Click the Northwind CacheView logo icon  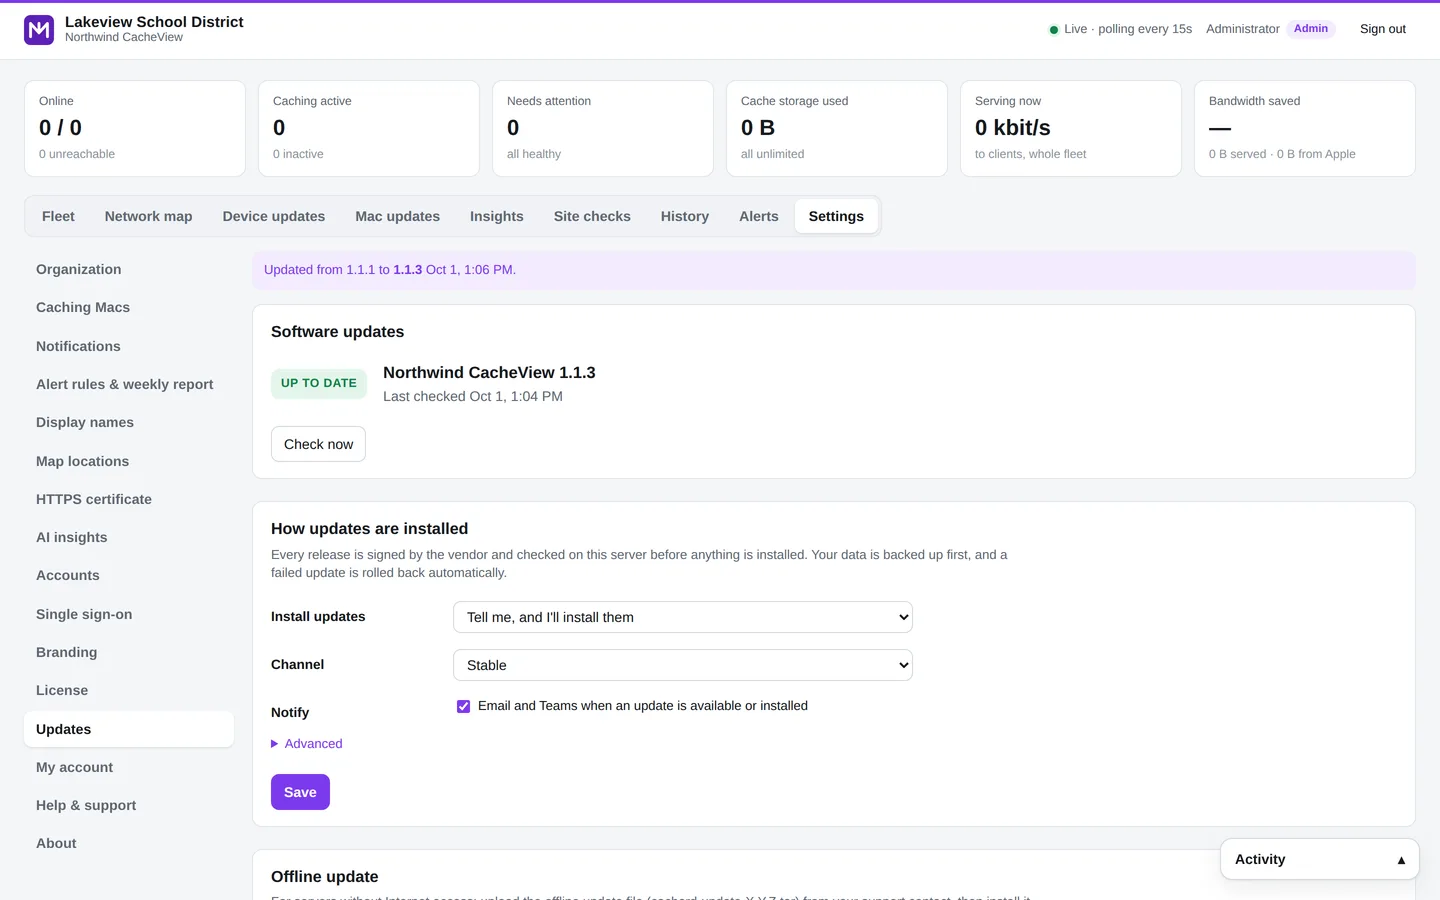tap(39, 30)
